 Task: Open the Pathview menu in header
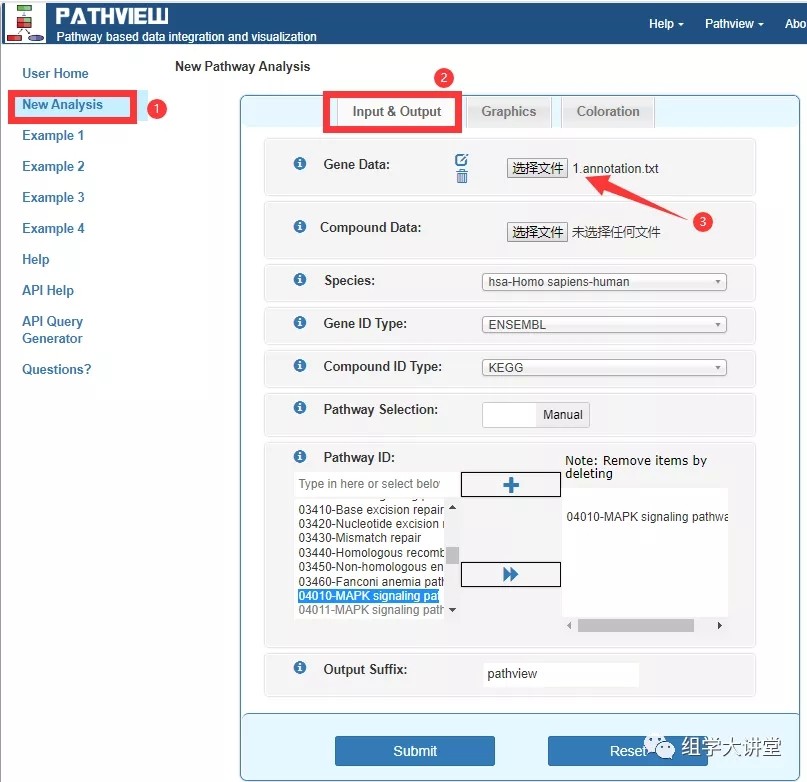[x=734, y=24]
